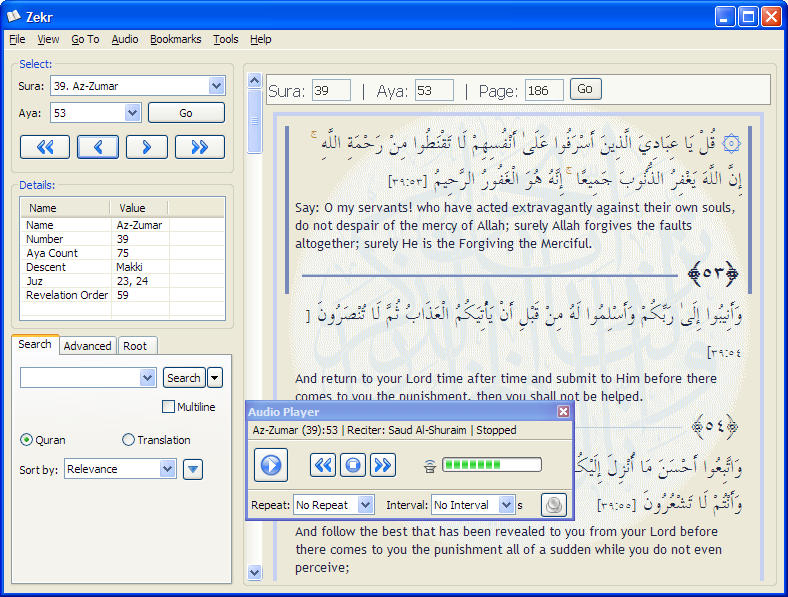Open the Interval dropdown in Audio Player

click(507, 505)
